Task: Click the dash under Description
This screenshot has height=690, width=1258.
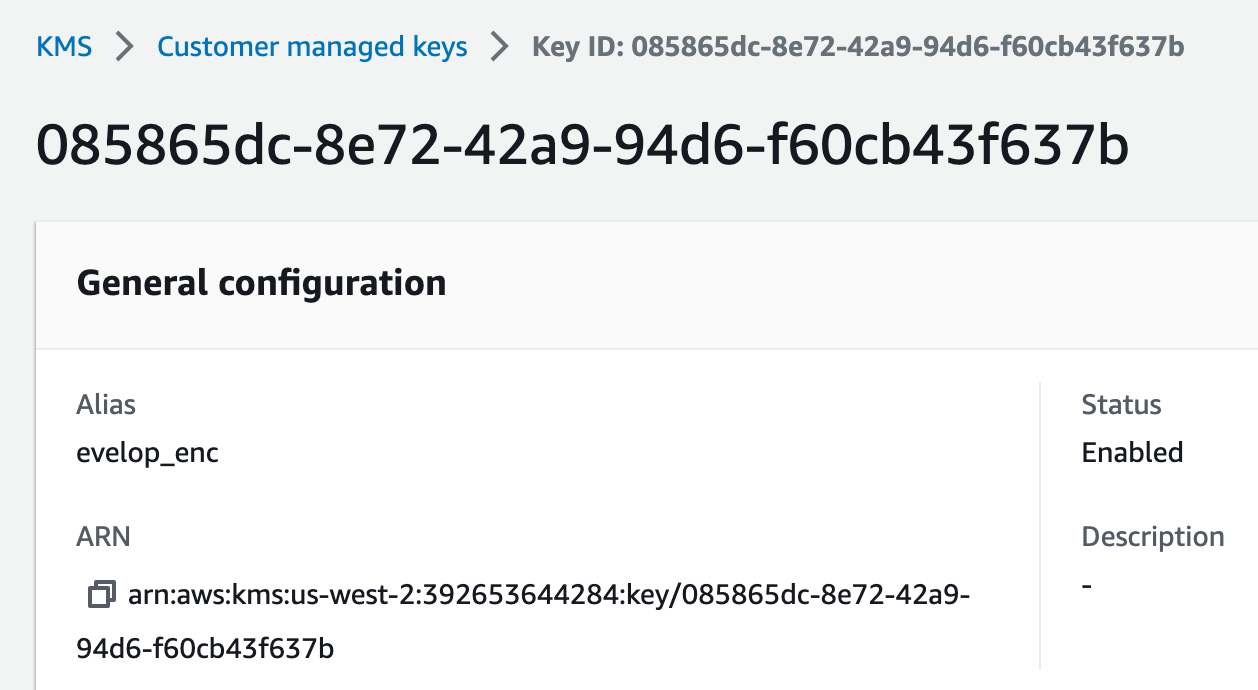Action: tap(1087, 584)
